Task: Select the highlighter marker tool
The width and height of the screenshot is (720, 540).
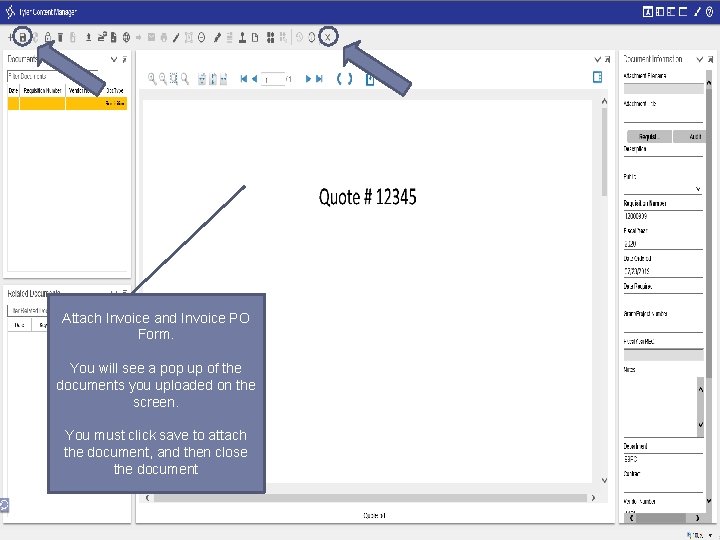Action: (x=217, y=38)
